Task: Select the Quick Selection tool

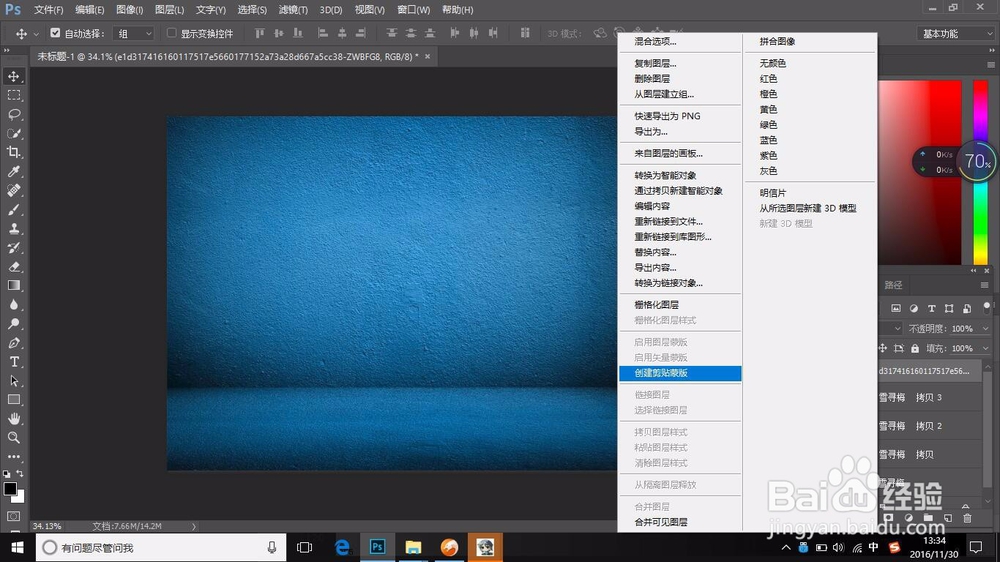Action: point(13,133)
